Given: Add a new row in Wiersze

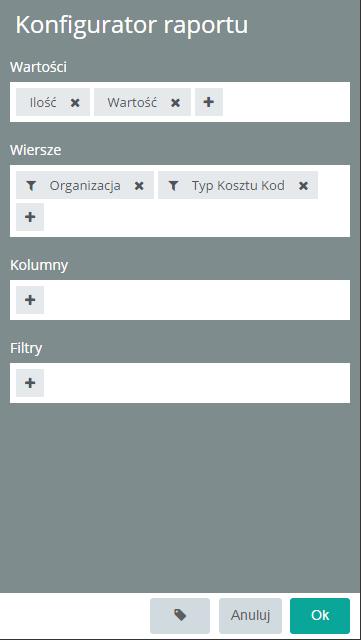Looking at the screenshot, I should coord(30,217).
